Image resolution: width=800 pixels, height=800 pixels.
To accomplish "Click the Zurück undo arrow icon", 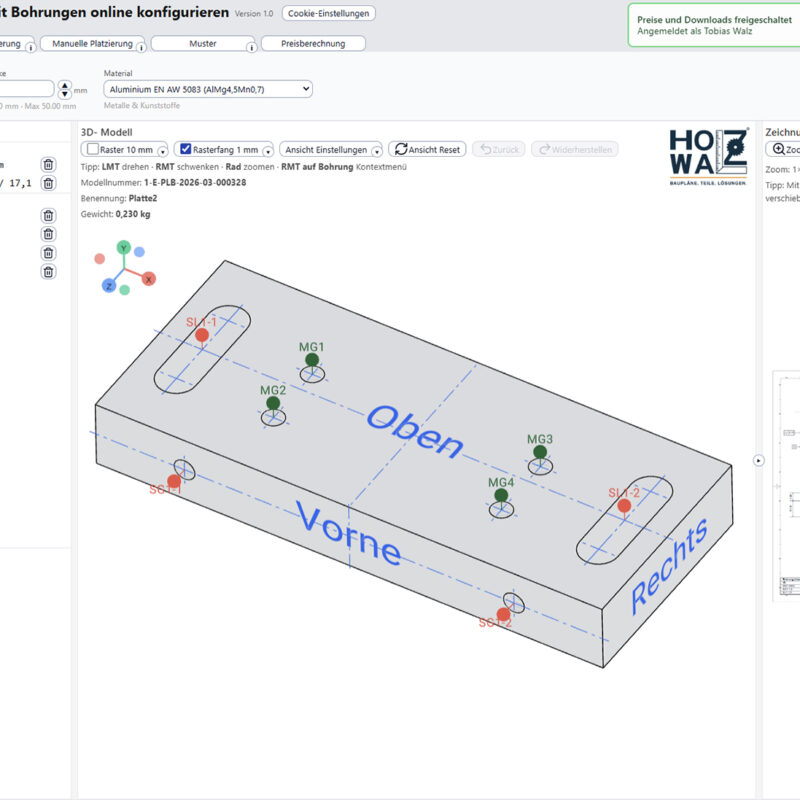I will click(486, 149).
